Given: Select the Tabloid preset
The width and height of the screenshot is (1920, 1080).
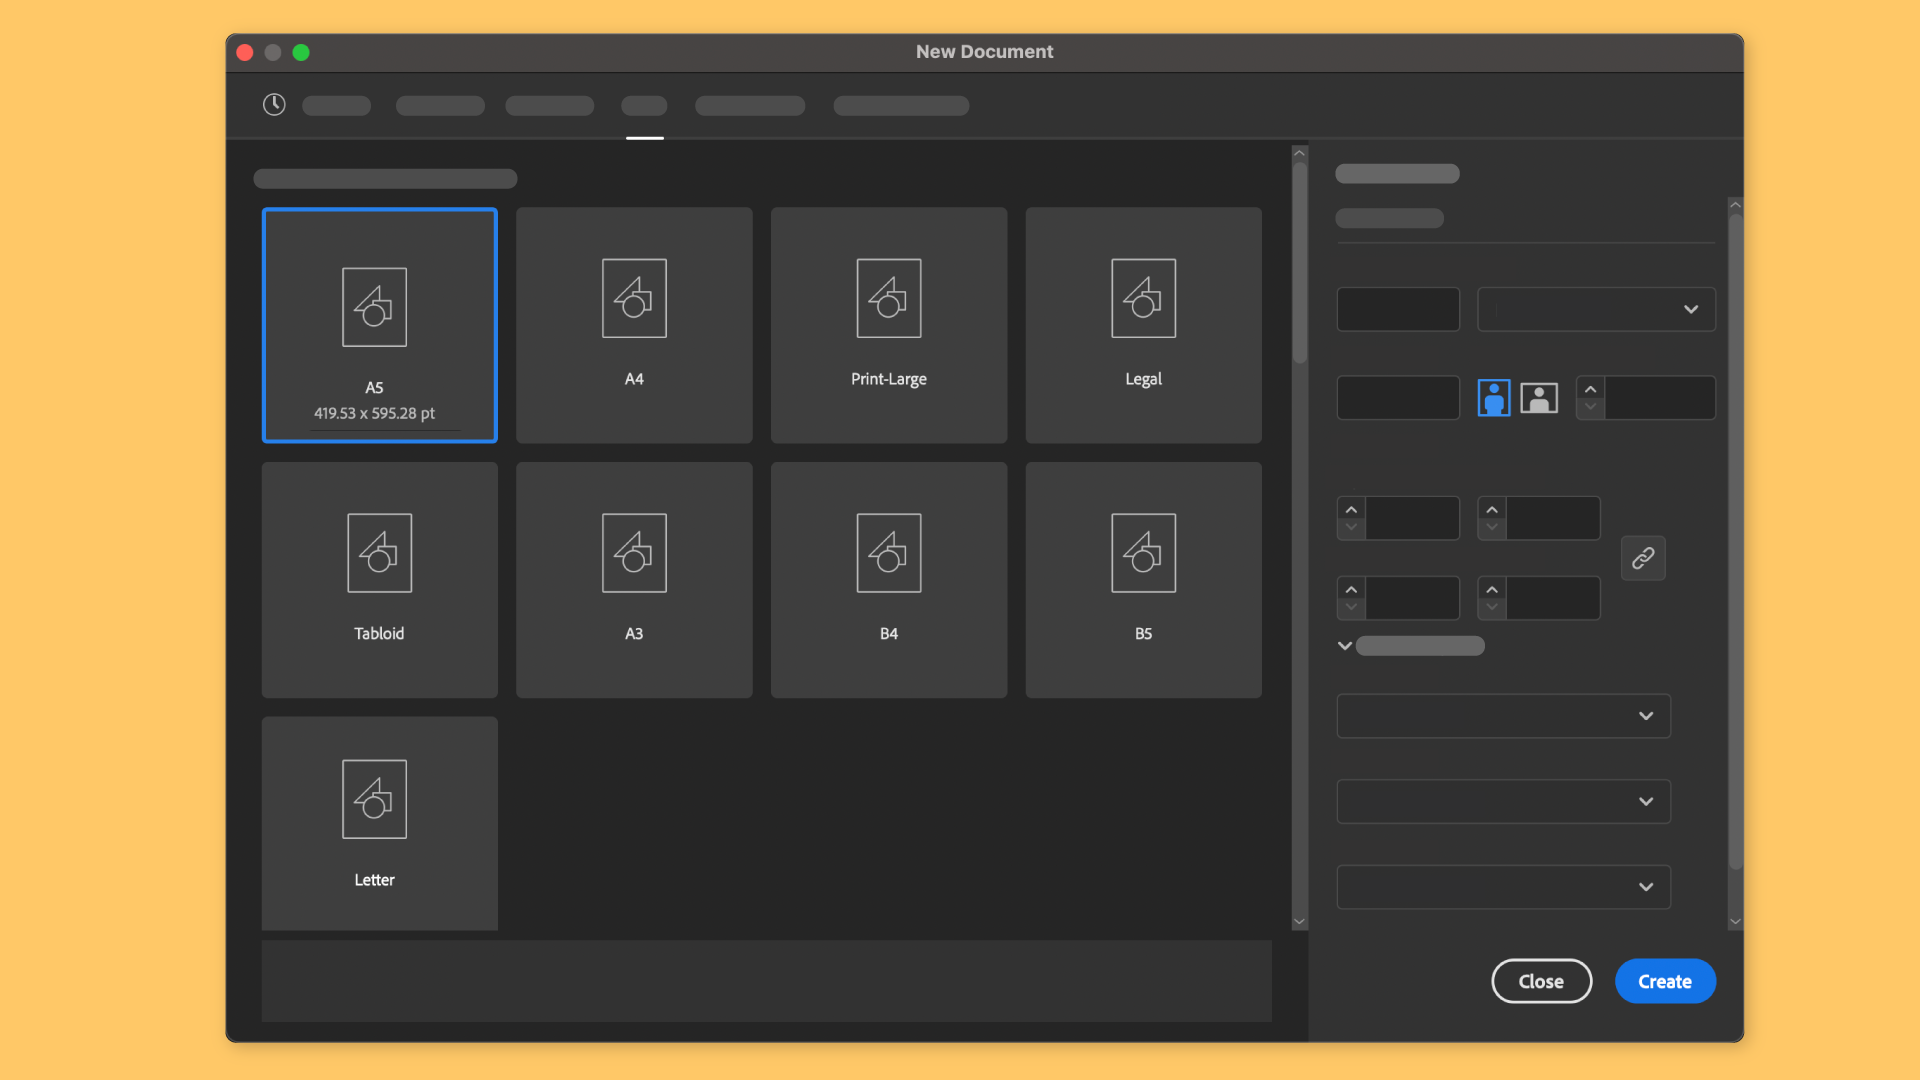Looking at the screenshot, I should (379, 580).
